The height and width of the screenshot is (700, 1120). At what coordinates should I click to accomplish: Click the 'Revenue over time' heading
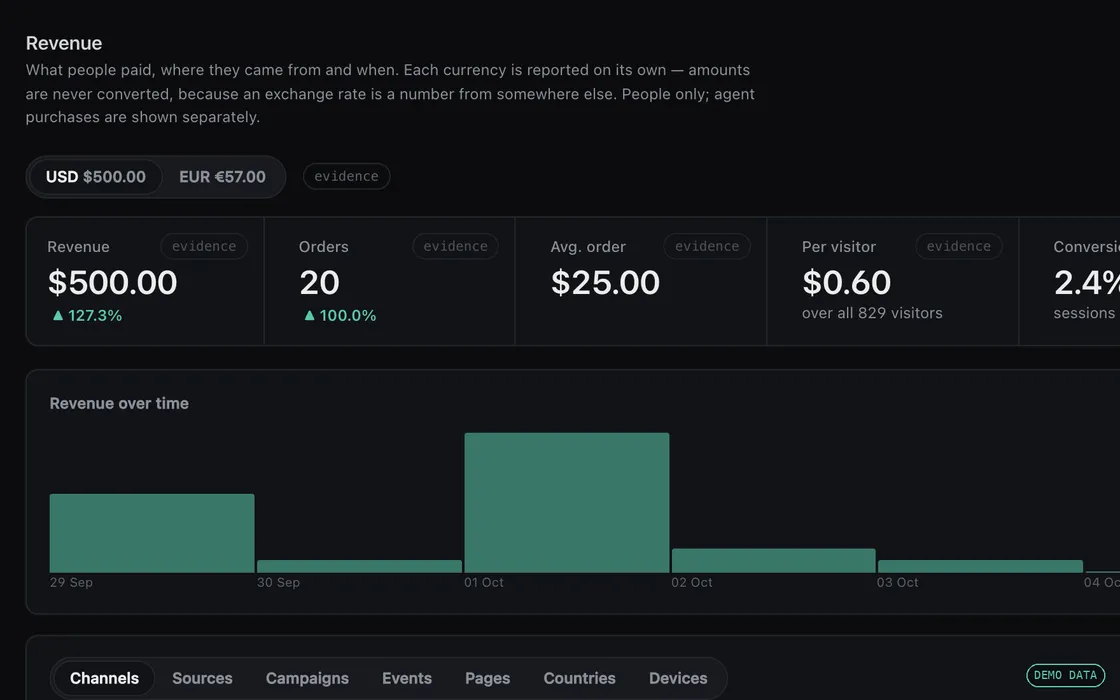pos(119,404)
